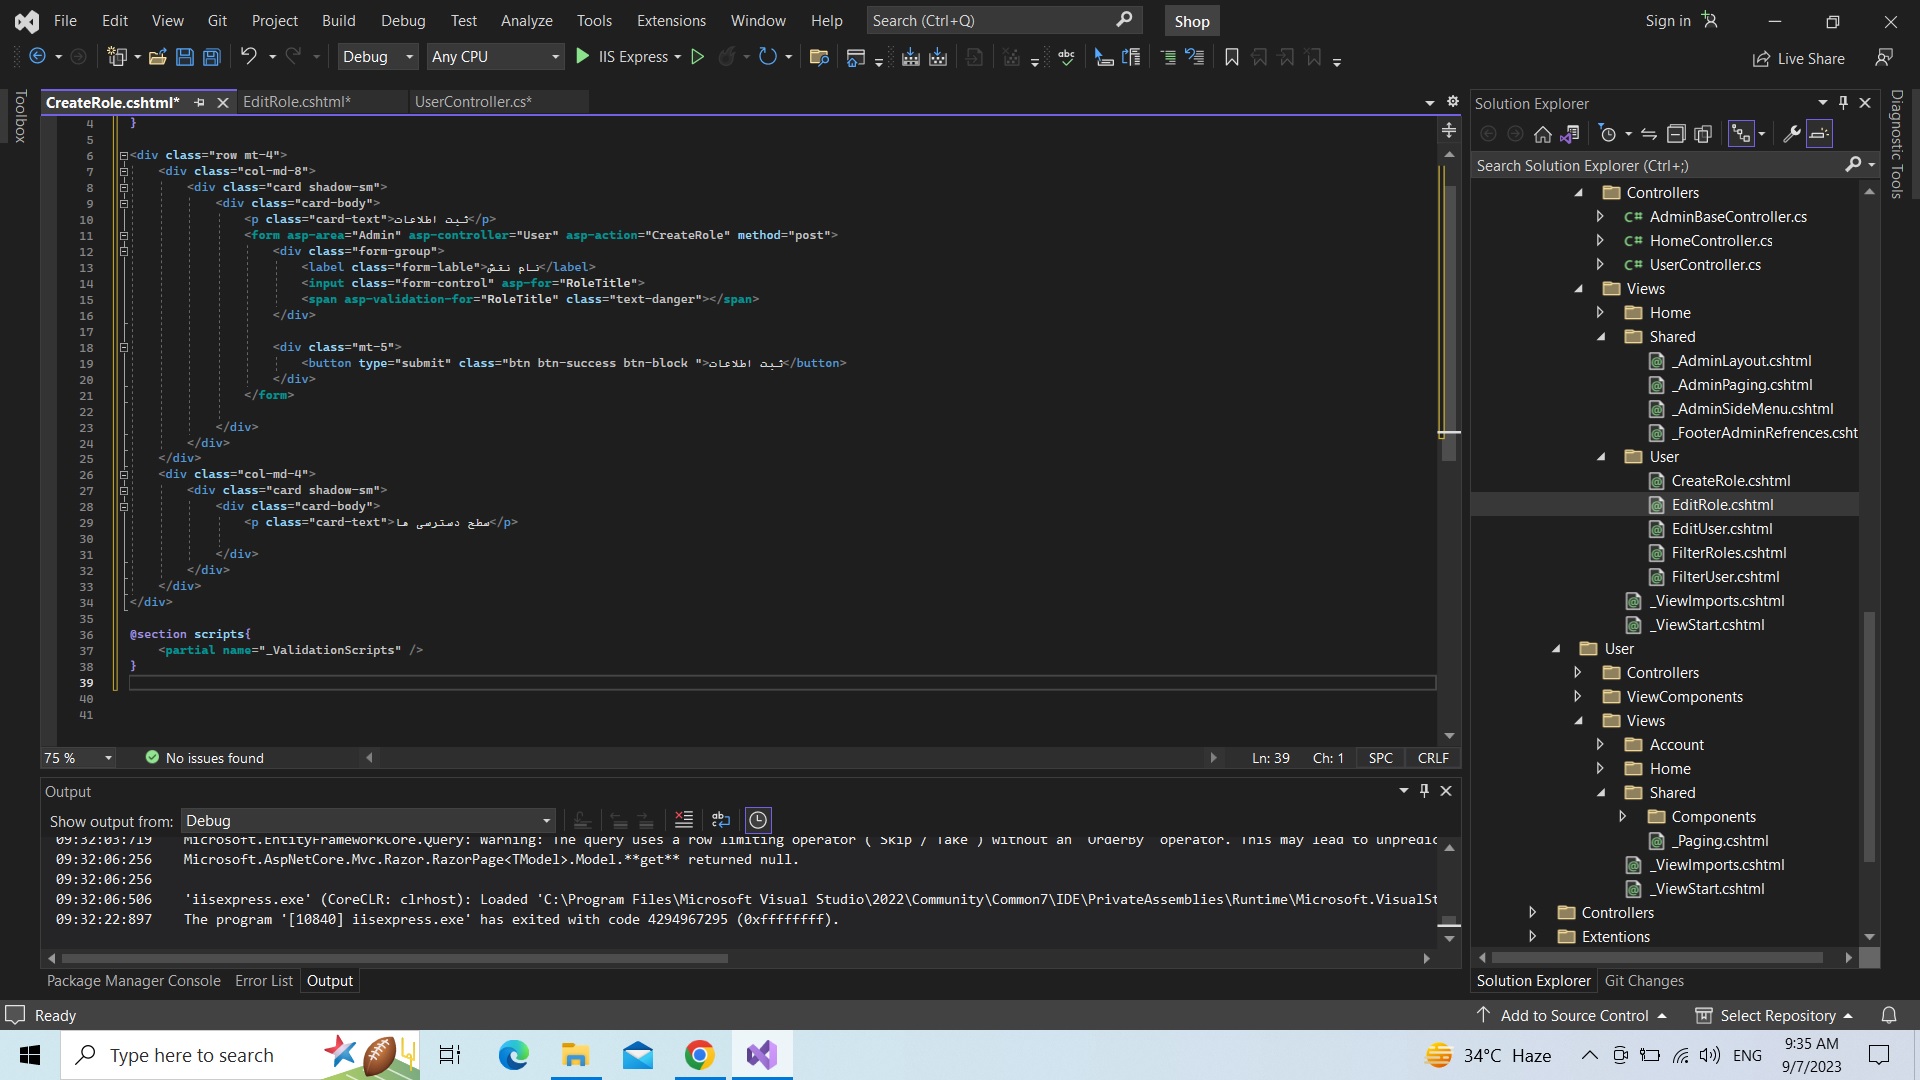Collapse the Shared folder under Admin Views
1920x1080 pixels.
point(1601,337)
